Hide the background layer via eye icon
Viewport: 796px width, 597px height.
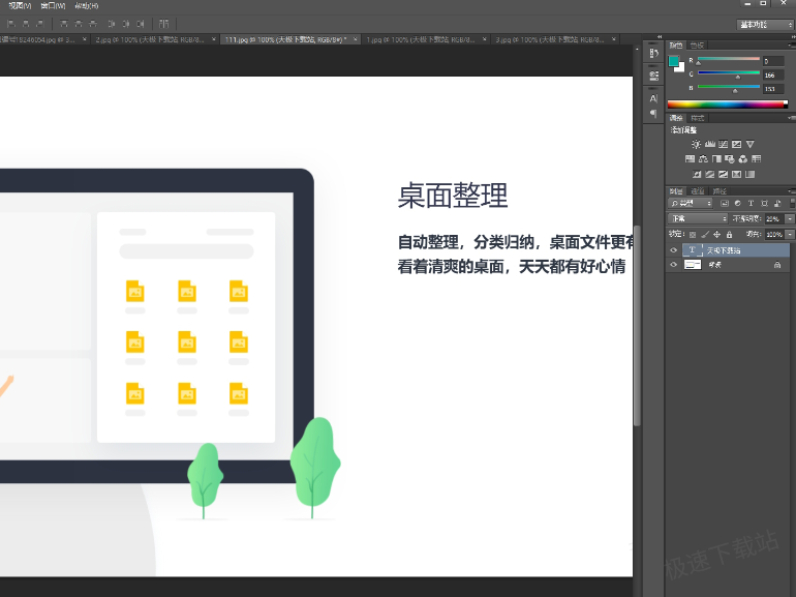click(x=674, y=264)
